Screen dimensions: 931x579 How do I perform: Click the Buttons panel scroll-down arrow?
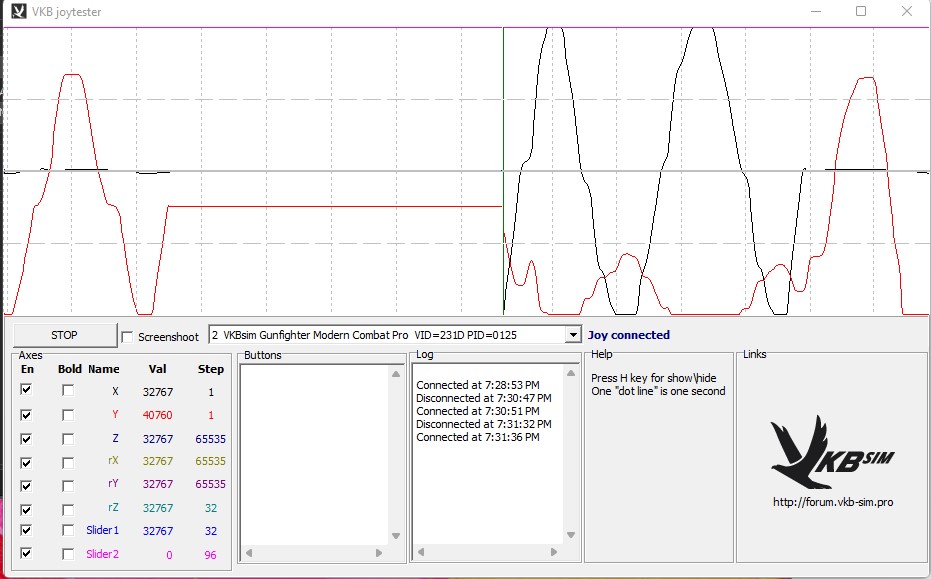click(x=395, y=536)
